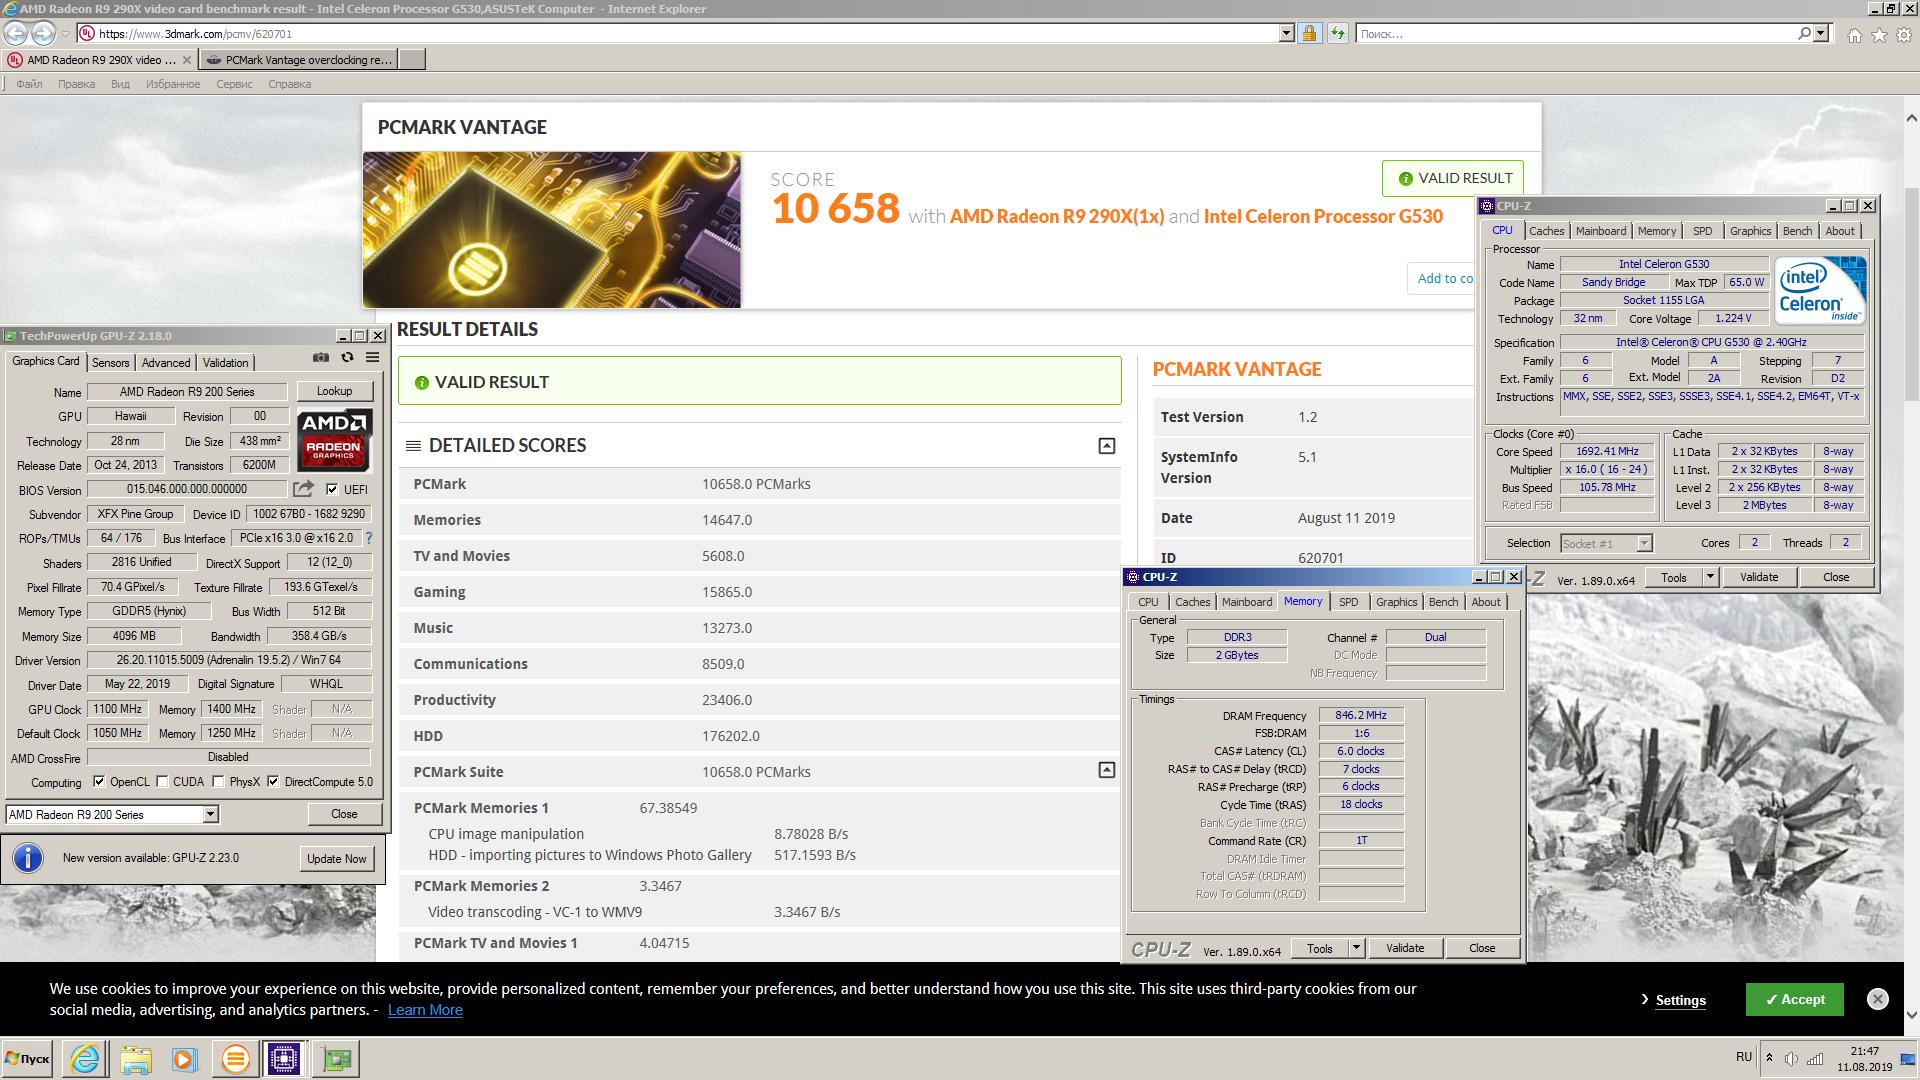This screenshot has height=1080, width=1920.
Task: Click the Пуск start button
Action: [x=28, y=1058]
